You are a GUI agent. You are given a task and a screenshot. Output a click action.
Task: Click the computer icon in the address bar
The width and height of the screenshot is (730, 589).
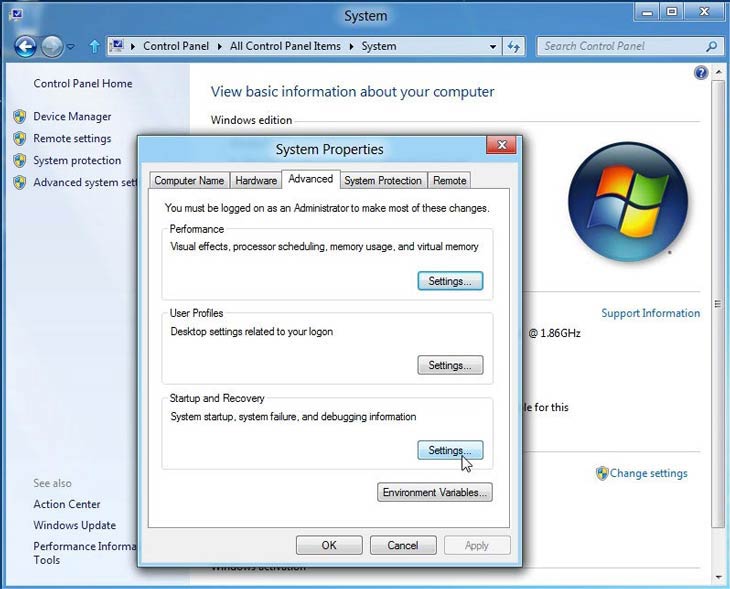click(x=116, y=46)
